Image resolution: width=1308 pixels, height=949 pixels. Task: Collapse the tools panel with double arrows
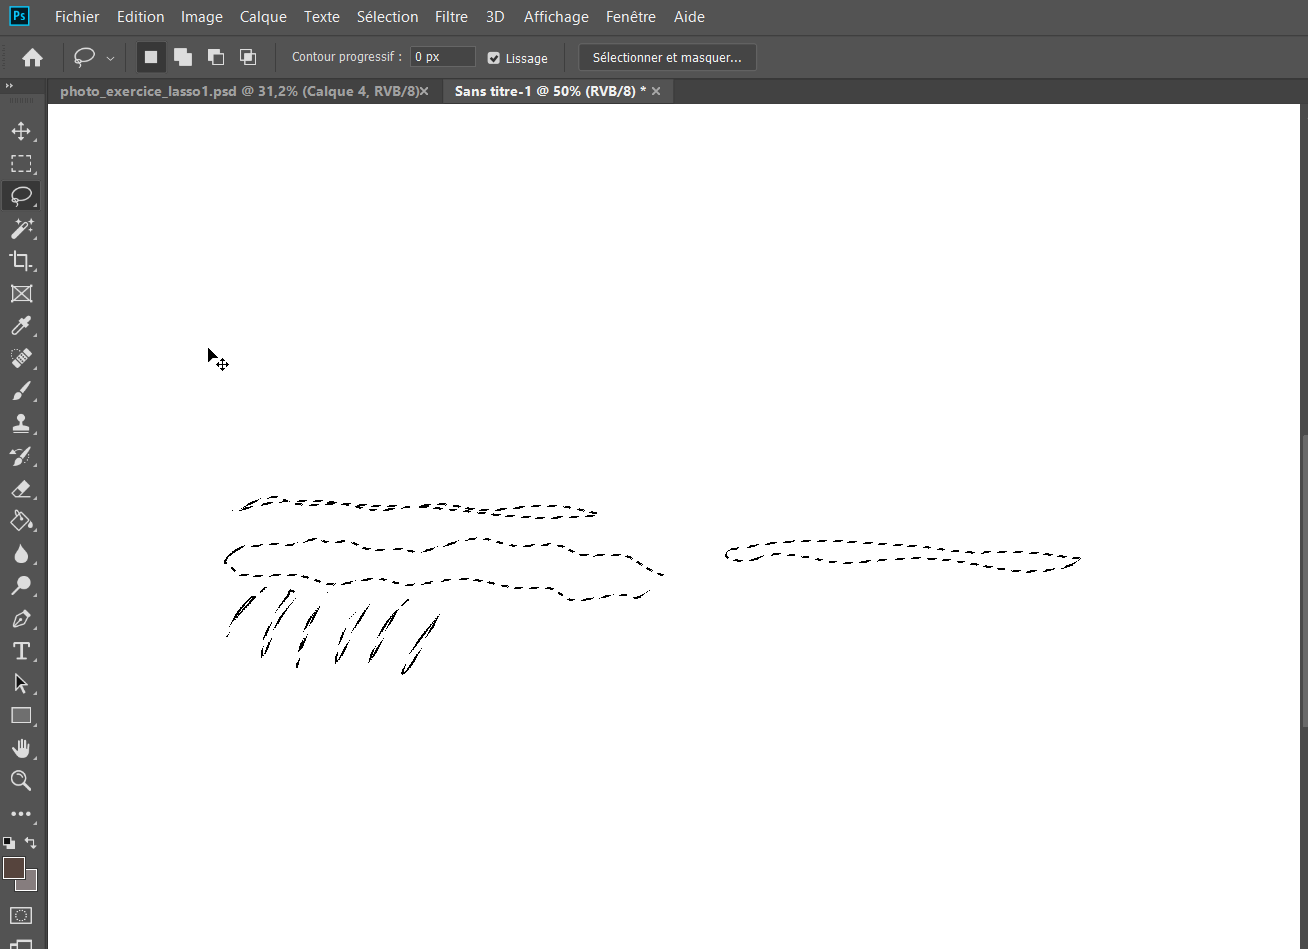[x=9, y=86]
